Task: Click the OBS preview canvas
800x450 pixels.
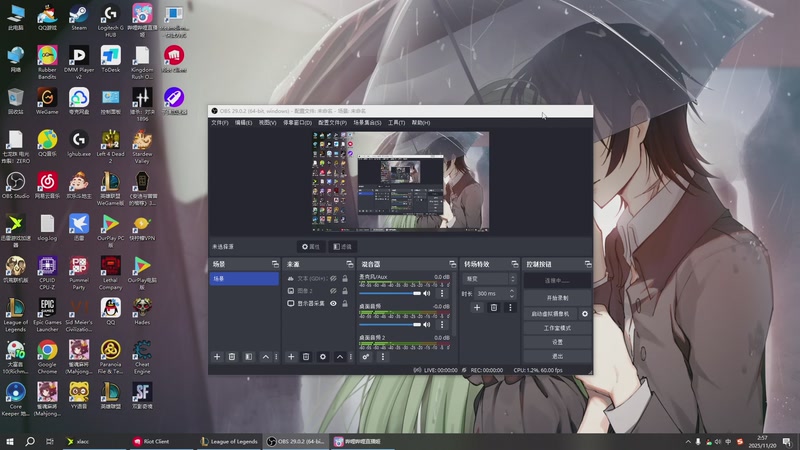Action: pos(401,182)
